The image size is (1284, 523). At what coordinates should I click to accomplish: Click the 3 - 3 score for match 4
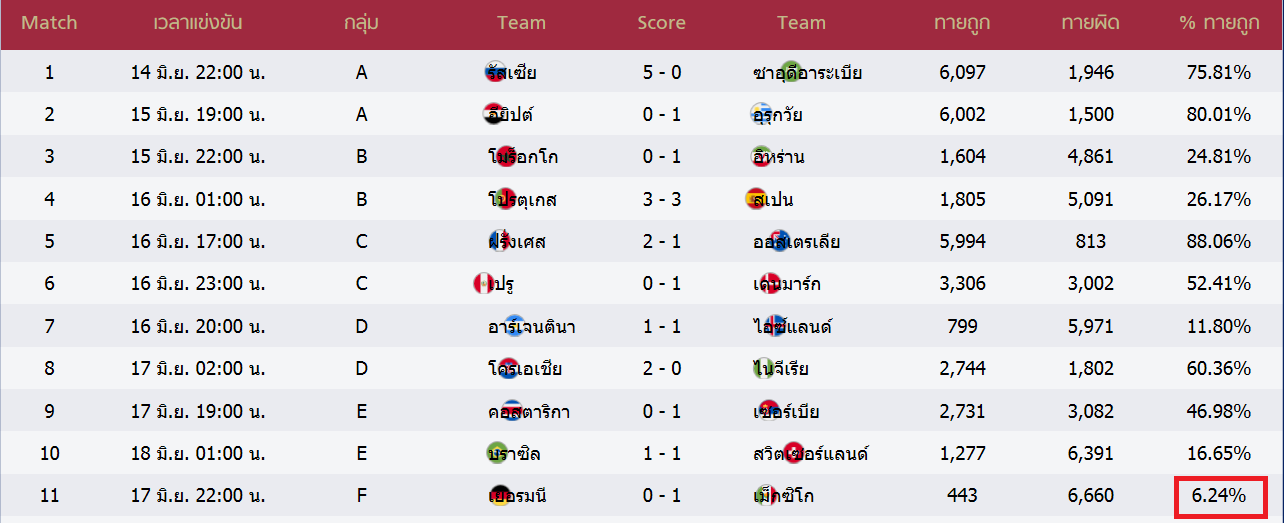click(662, 199)
